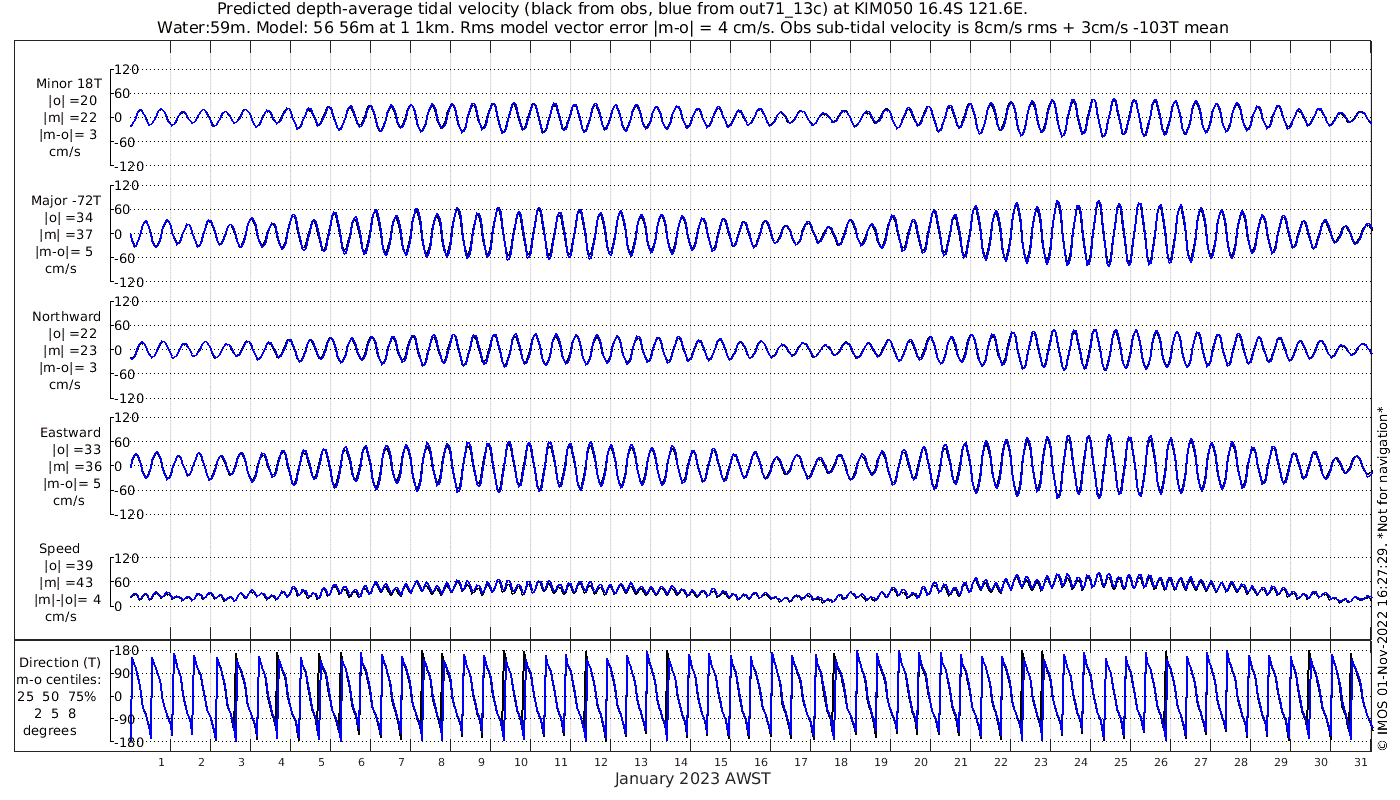
Task: Select the 'Minor 18T' panel label
Action: click(x=69, y=84)
